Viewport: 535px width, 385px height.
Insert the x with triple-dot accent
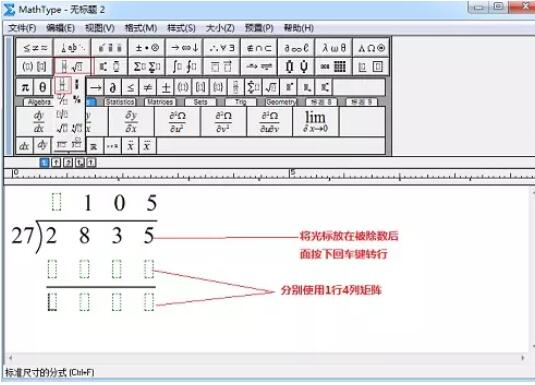pyautogui.click(x=147, y=146)
